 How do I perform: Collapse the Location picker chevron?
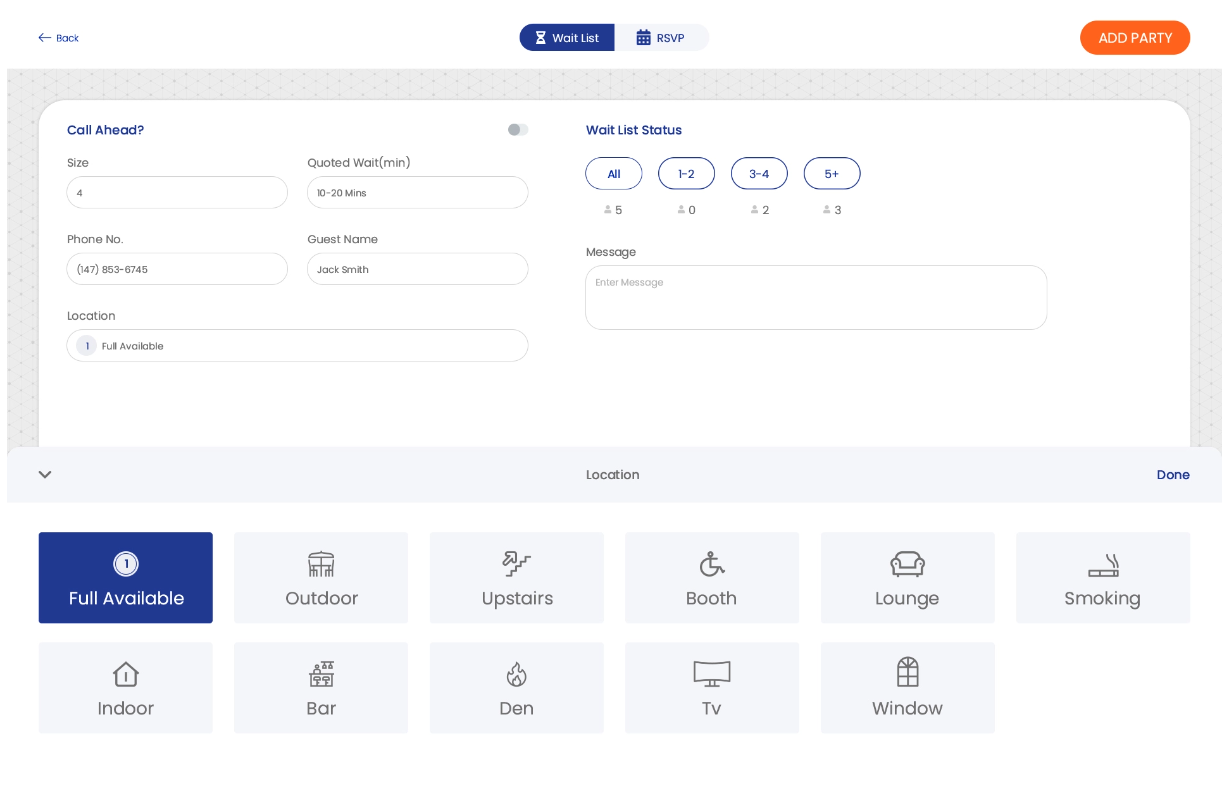click(x=45, y=475)
